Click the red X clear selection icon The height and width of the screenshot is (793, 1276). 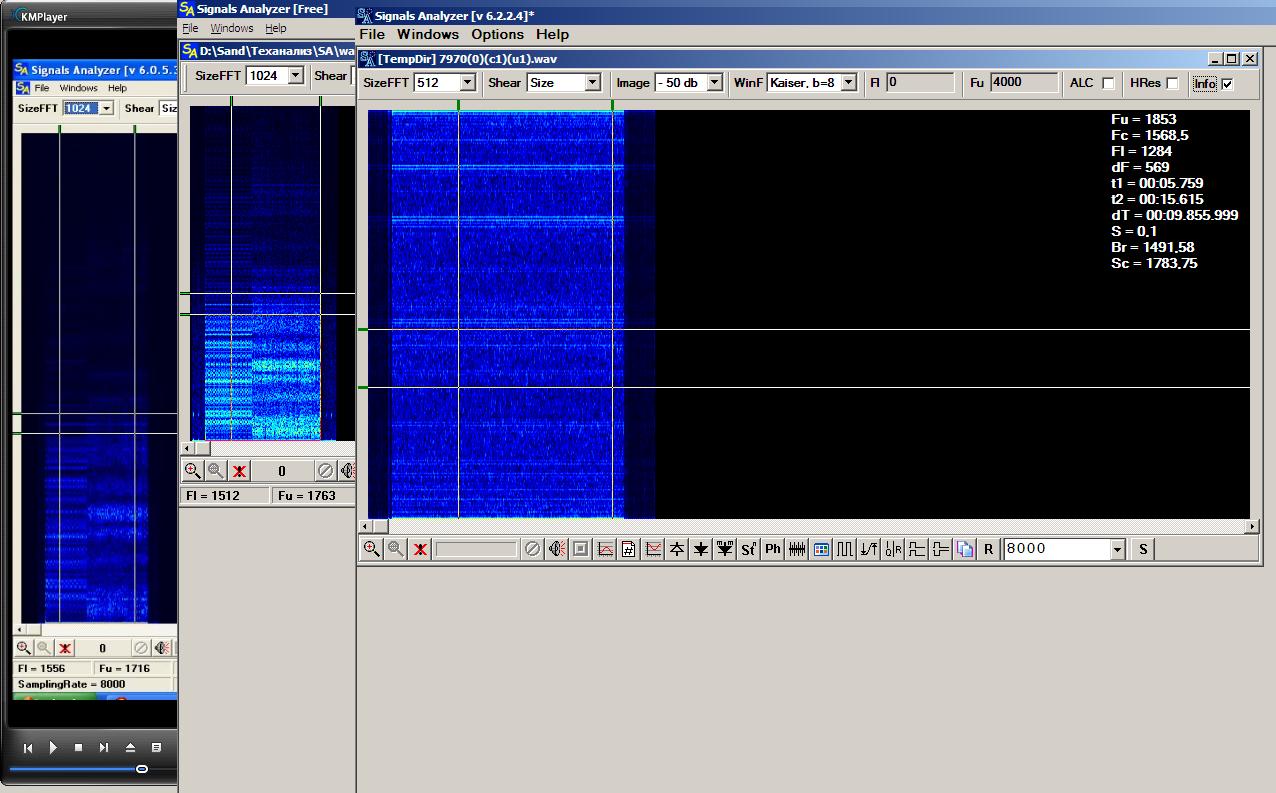point(421,549)
